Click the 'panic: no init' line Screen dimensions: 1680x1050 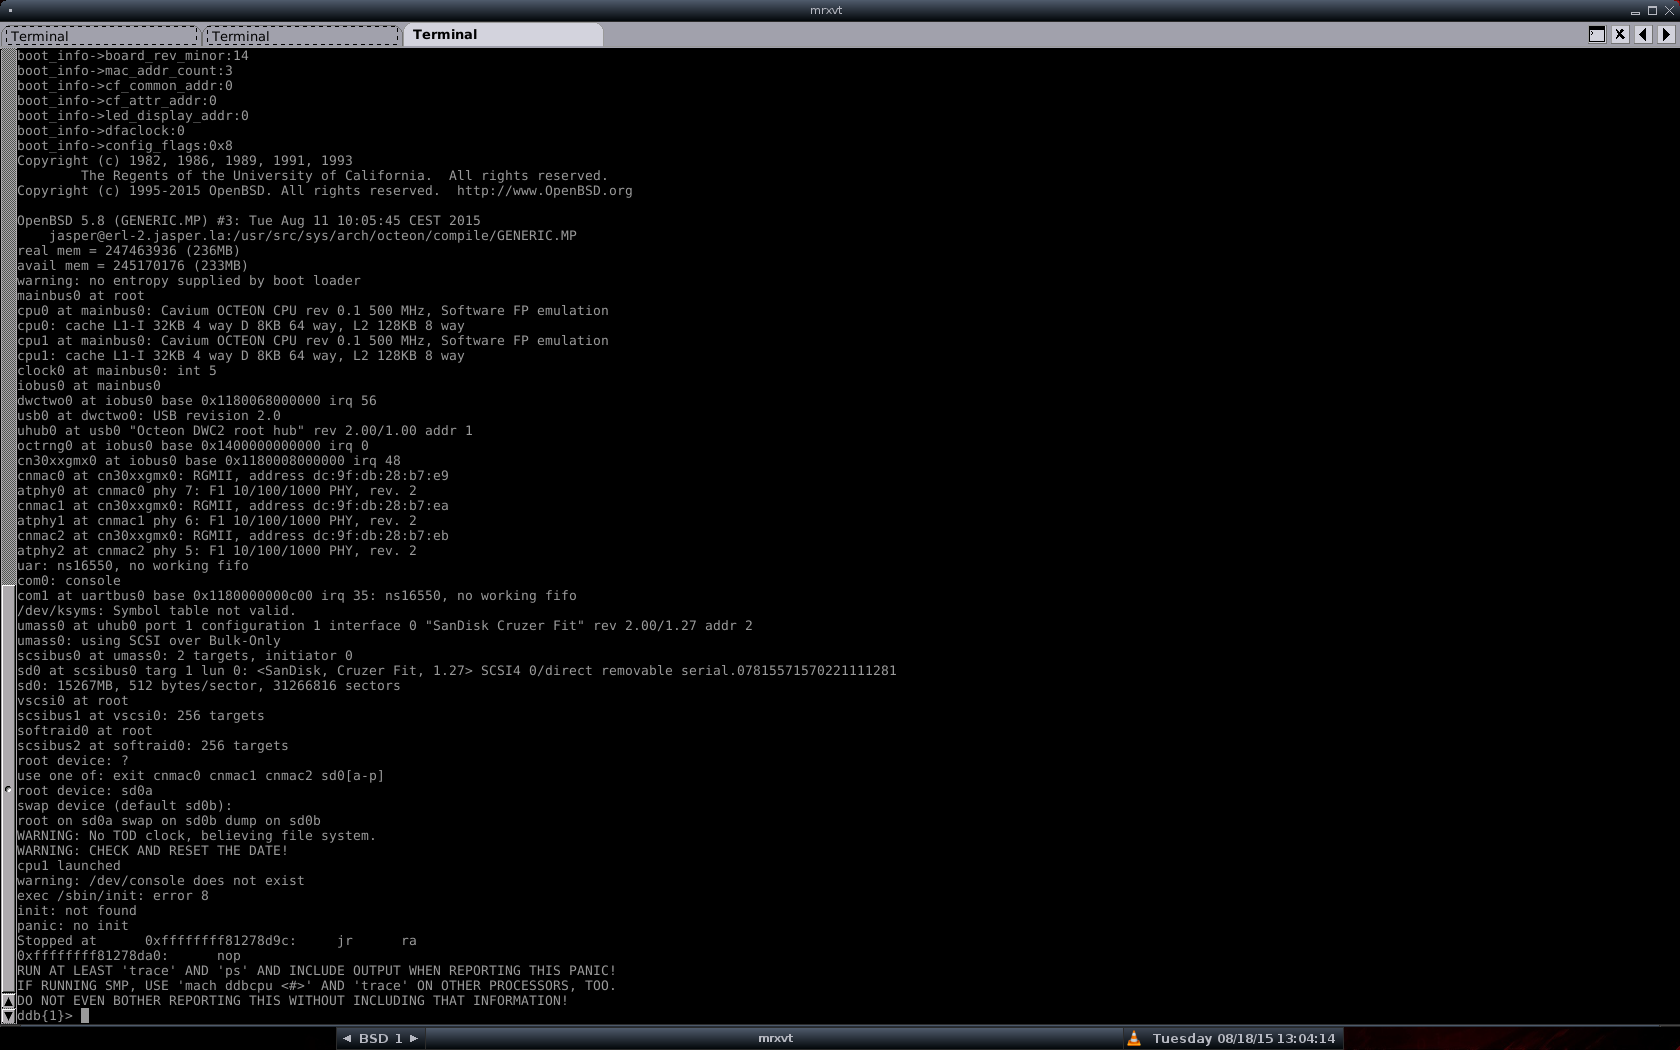[73, 926]
